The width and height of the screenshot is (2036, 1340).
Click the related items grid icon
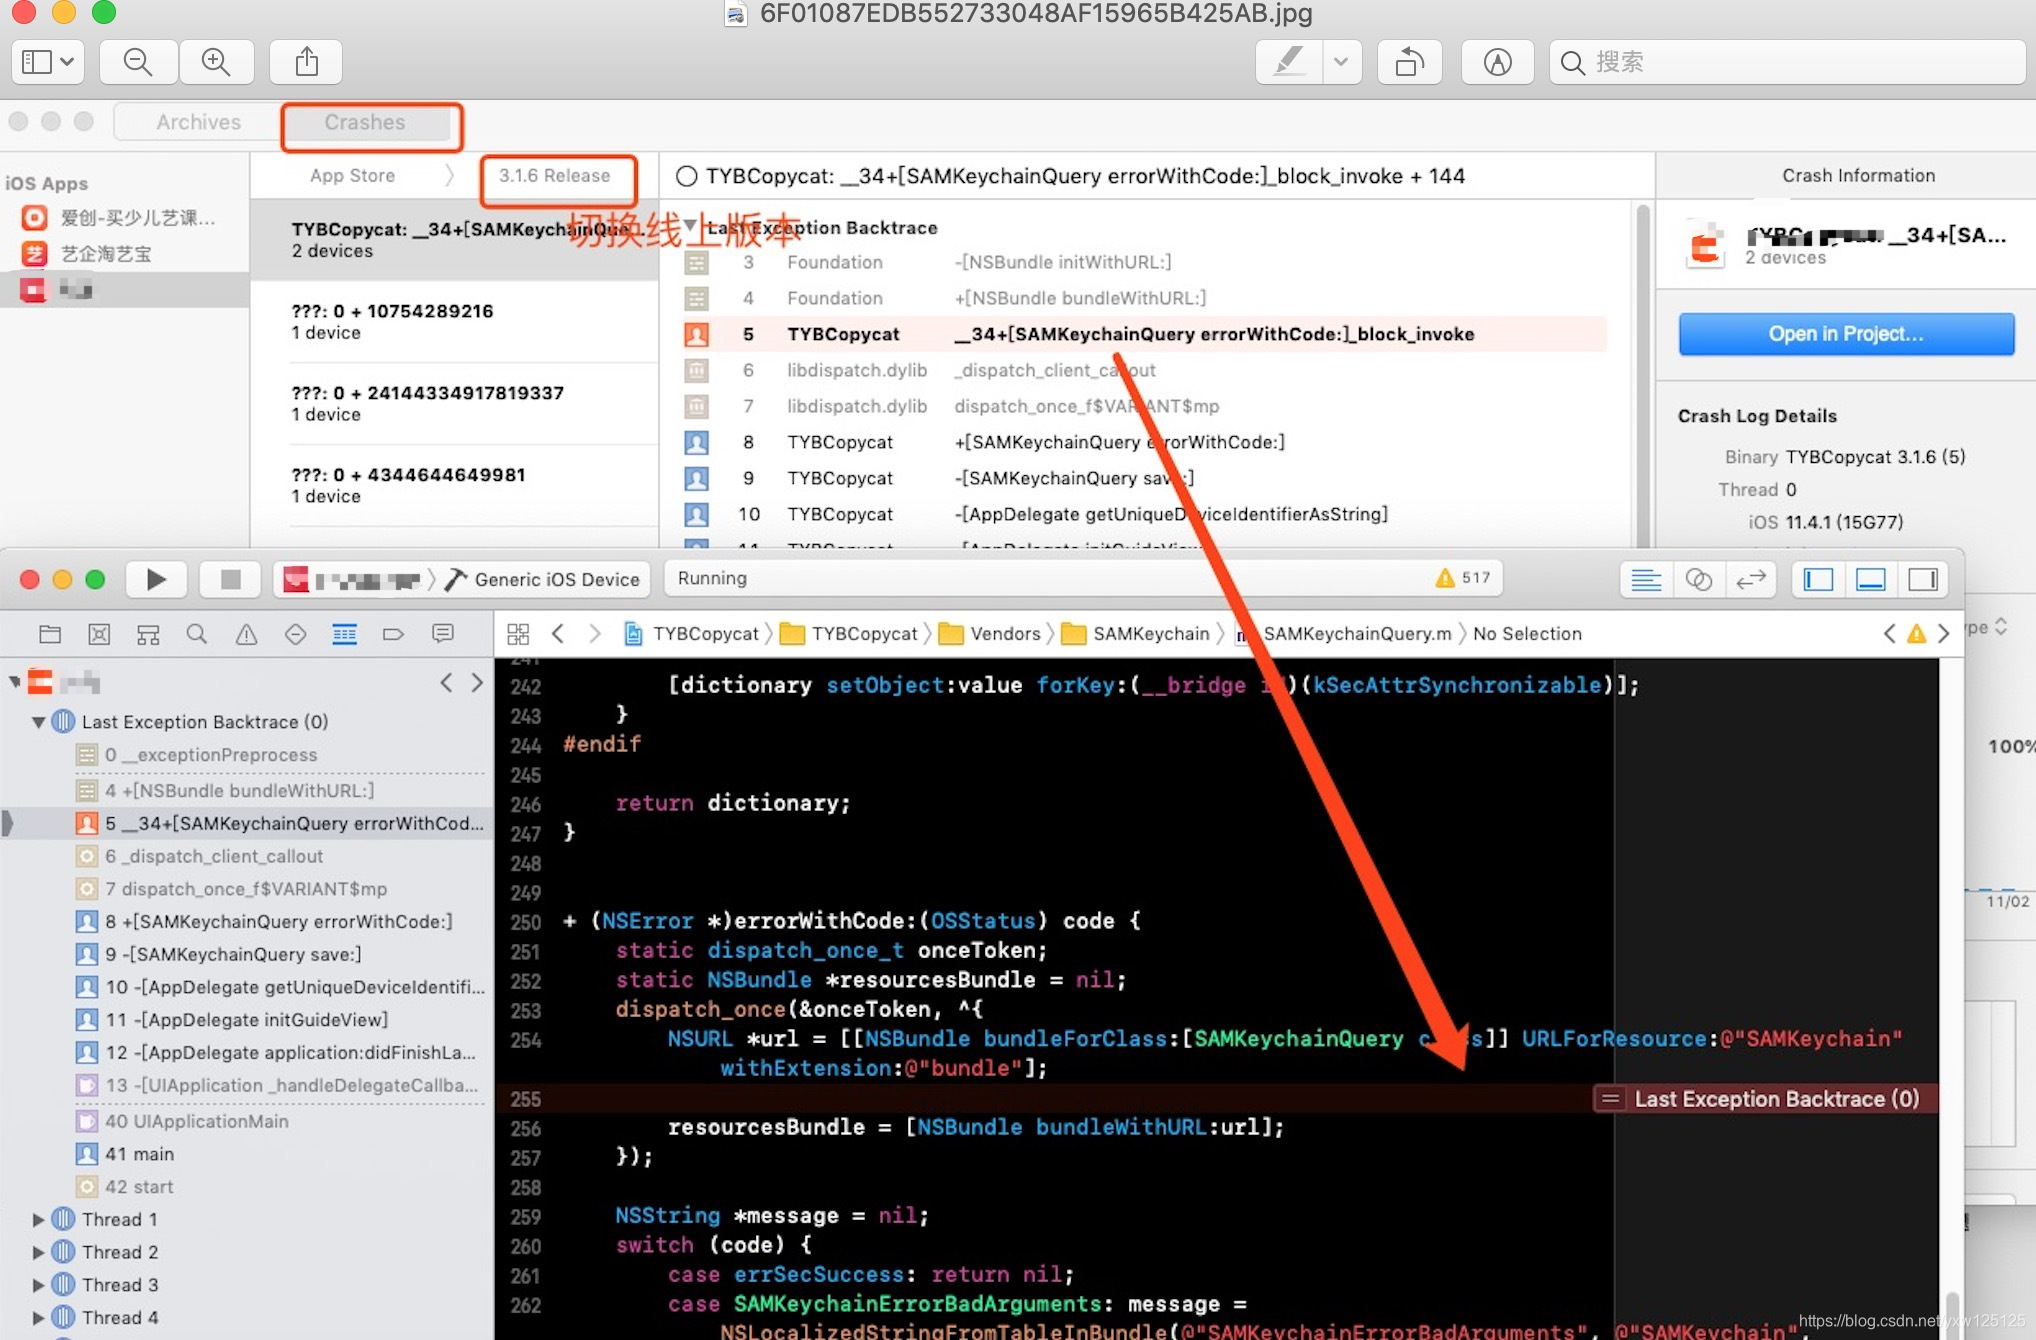[x=518, y=634]
